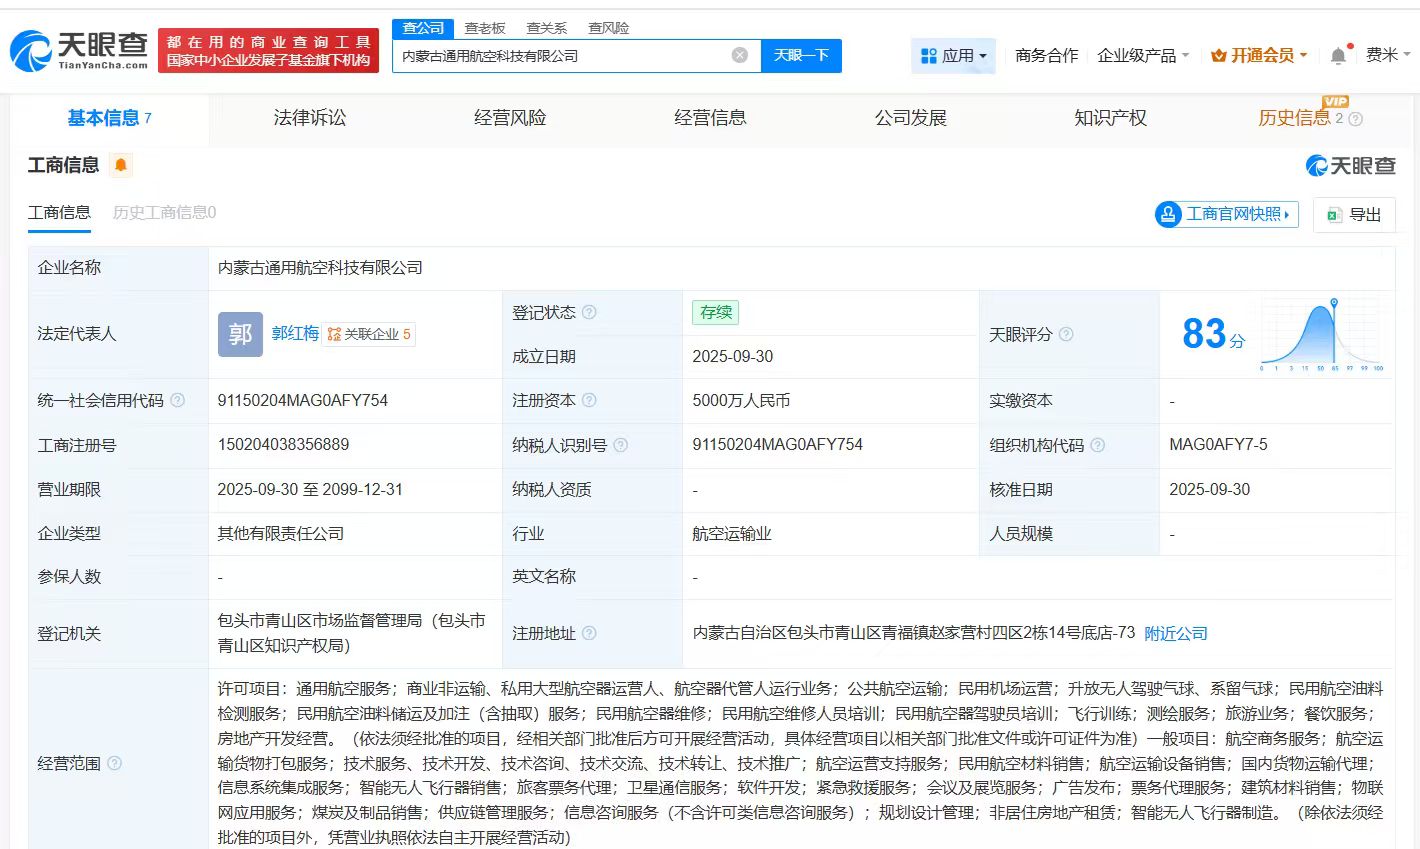
Task: Expand the 费米 user account menu
Action: coord(1387,55)
